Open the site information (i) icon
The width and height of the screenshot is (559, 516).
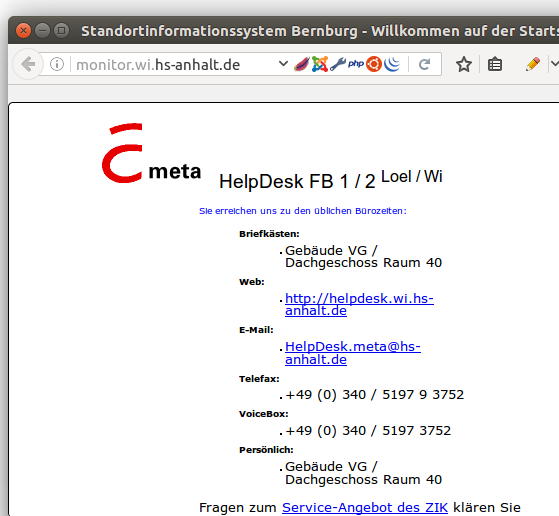tap(57, 64)
